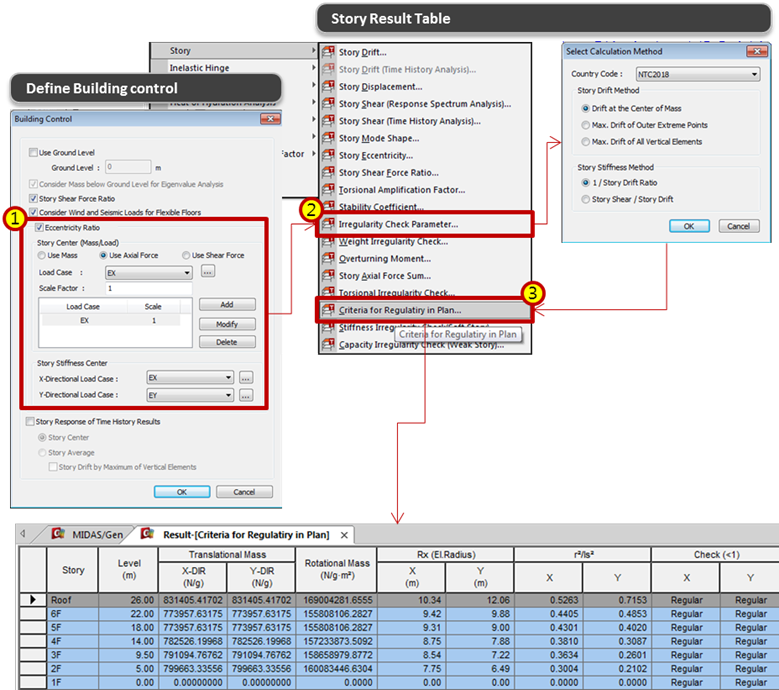
Task: Click Add in Building Control
Action: click(227, 305)
